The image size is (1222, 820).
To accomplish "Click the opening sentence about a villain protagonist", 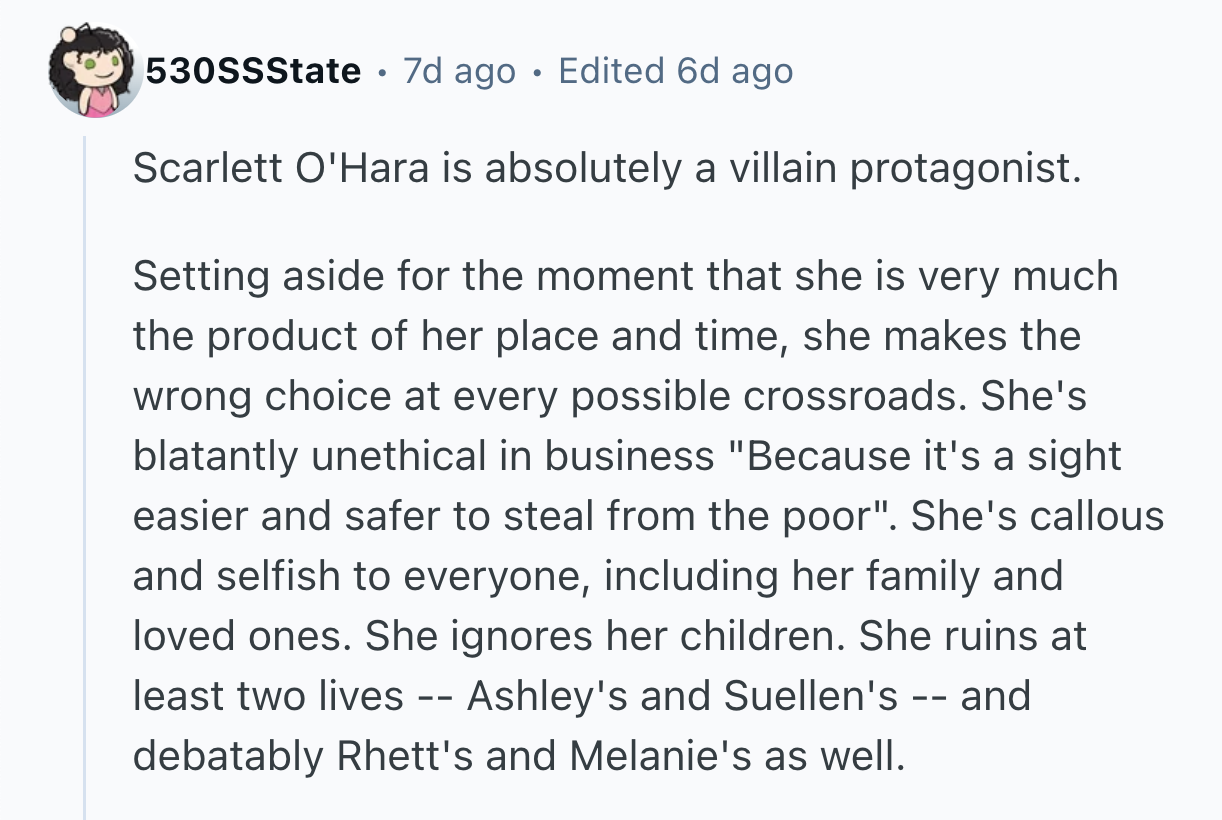I will (x=607, y=169).
